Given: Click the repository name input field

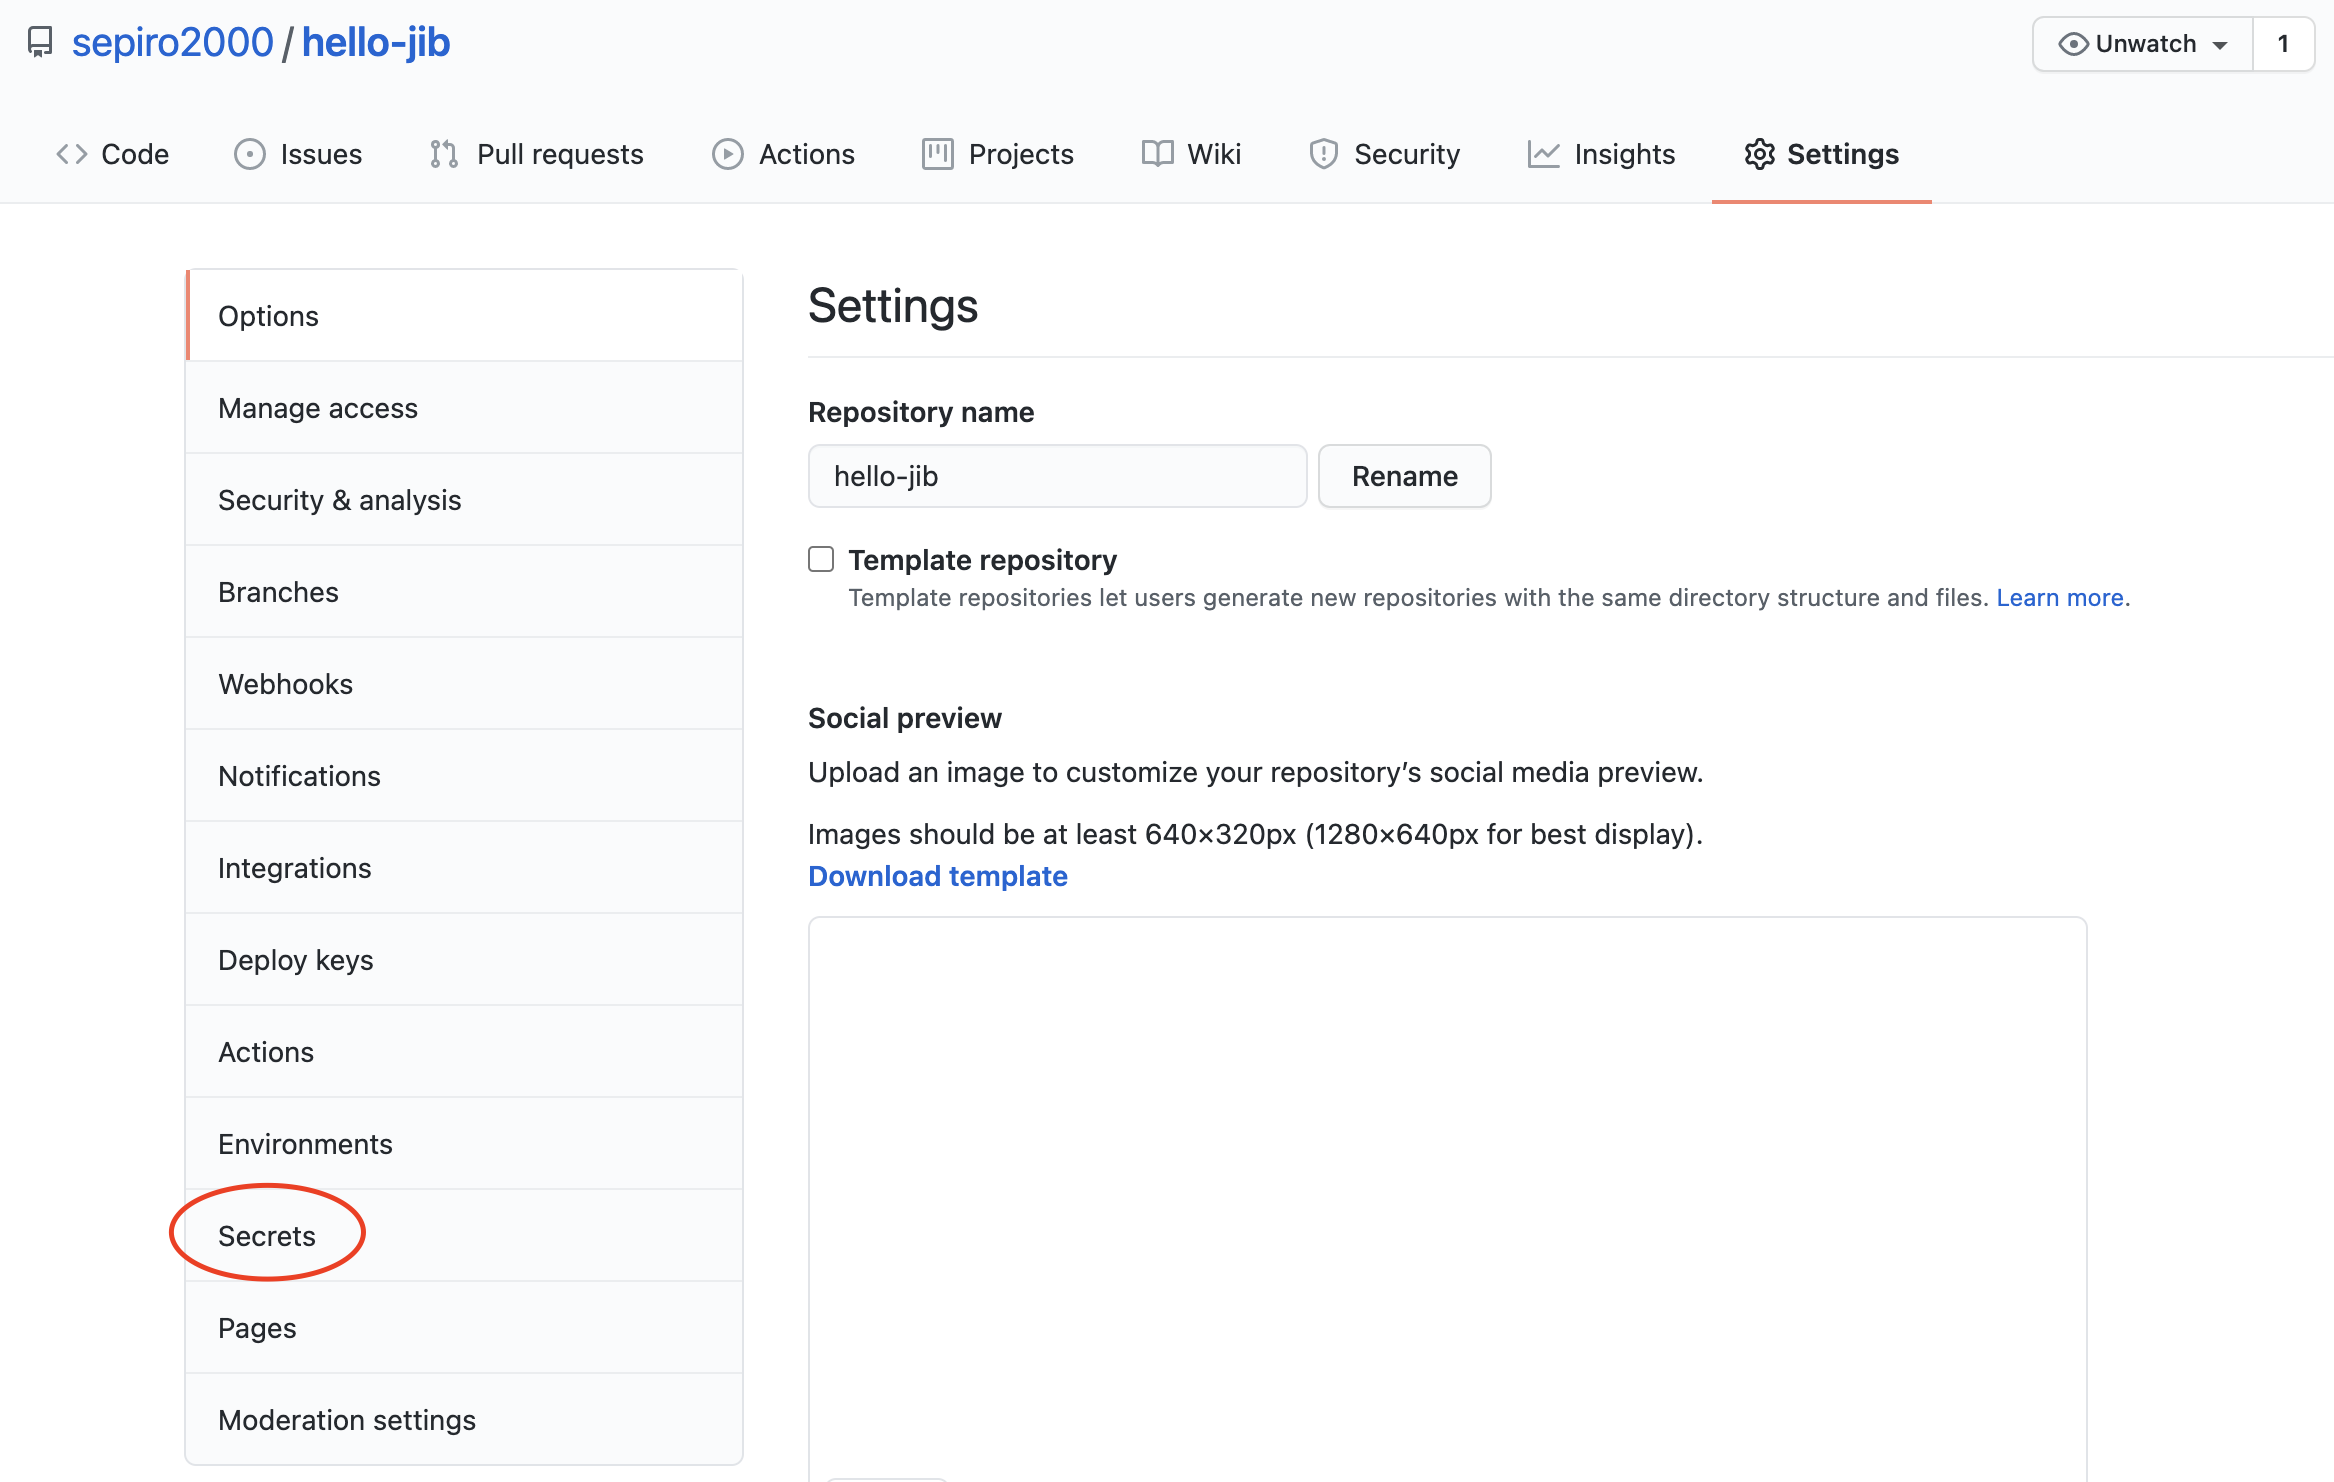Looking at the screenshot, I should pyautogui.click(x=1057, y=476).
